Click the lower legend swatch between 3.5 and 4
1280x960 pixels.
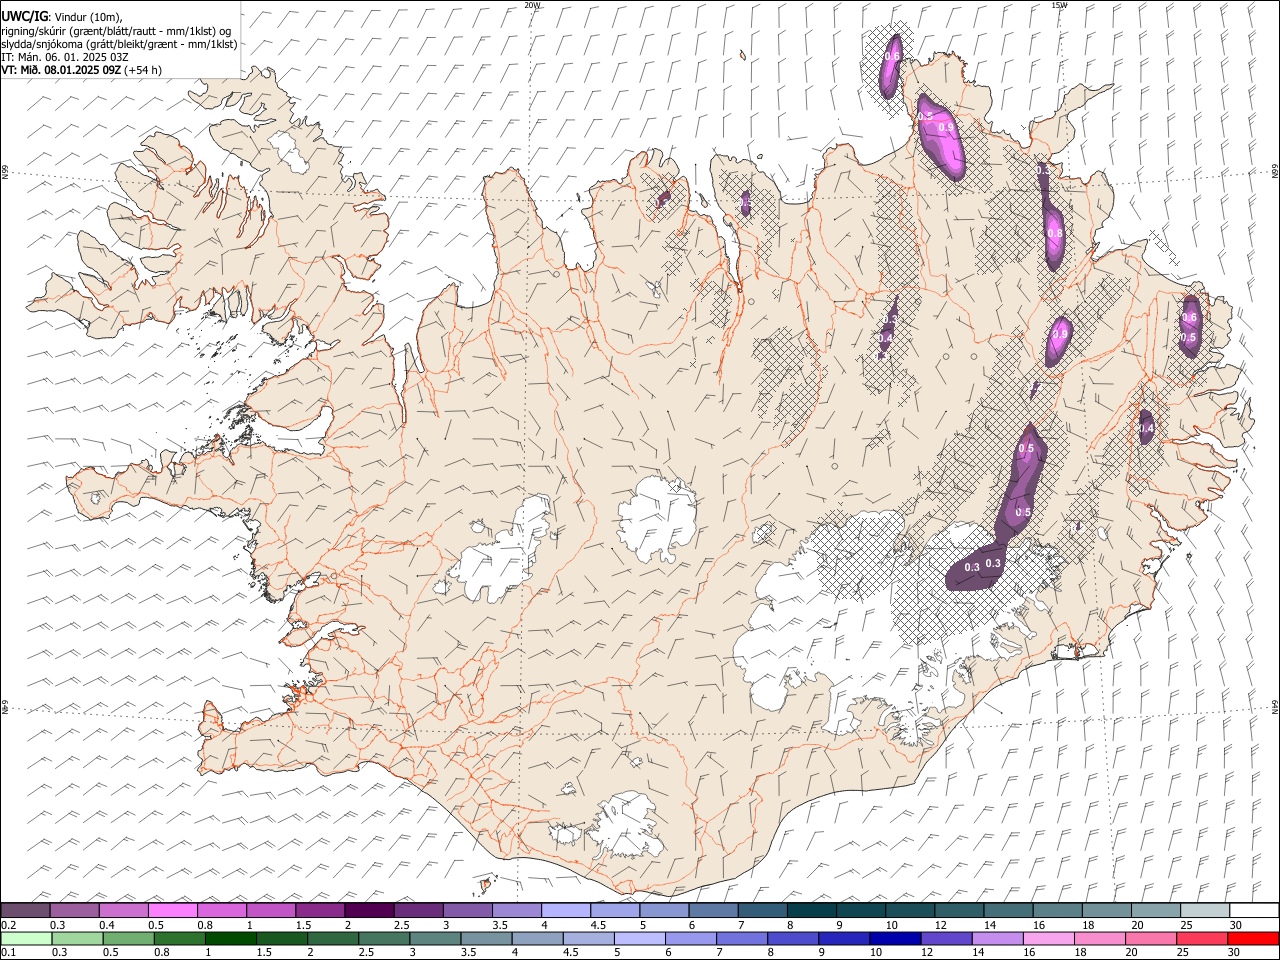[485, 938]
